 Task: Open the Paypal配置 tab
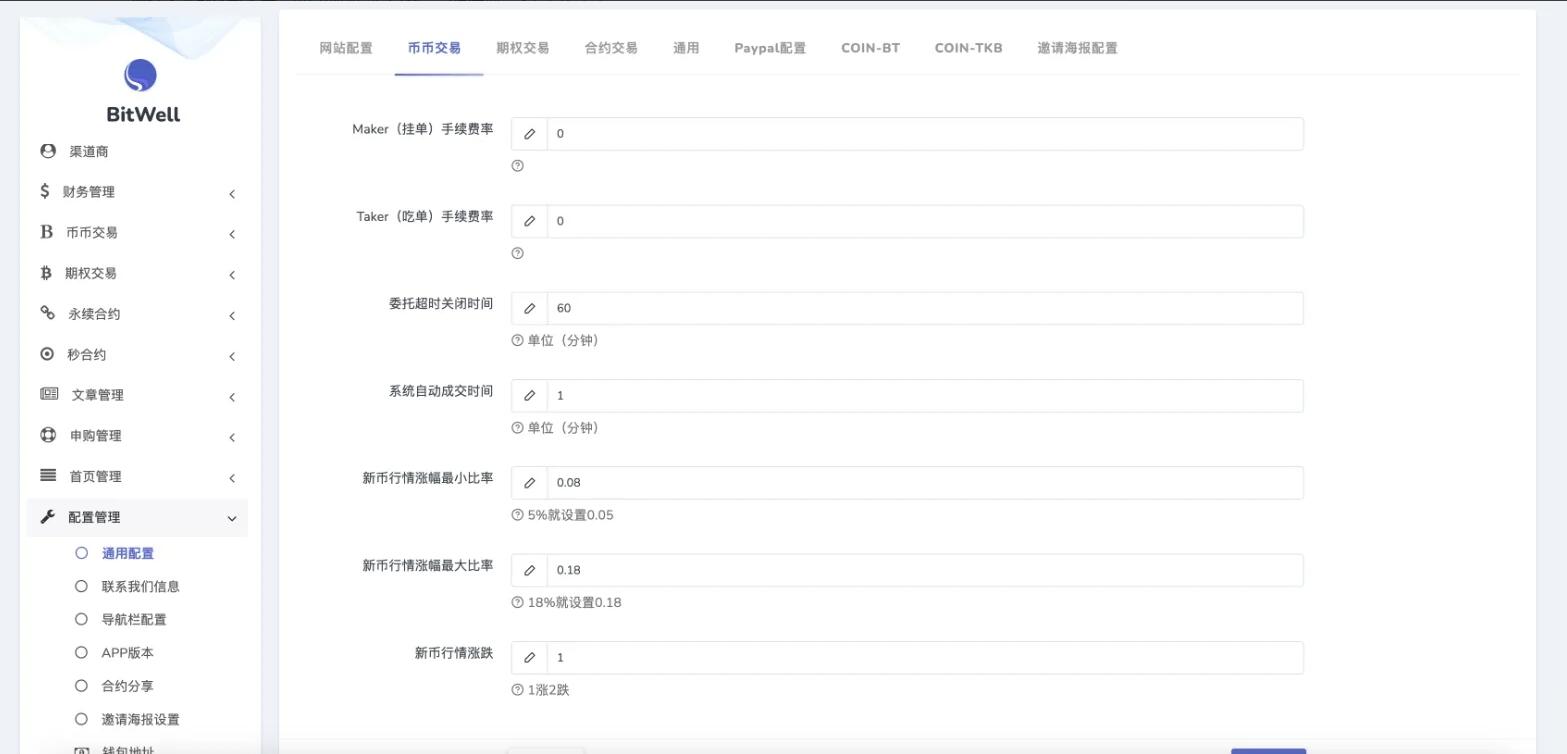click(x=769, y=48)
